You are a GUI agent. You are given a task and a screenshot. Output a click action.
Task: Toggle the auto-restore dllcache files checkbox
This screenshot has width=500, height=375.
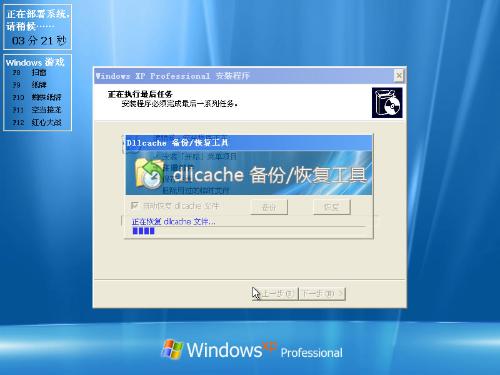[135, 205]
